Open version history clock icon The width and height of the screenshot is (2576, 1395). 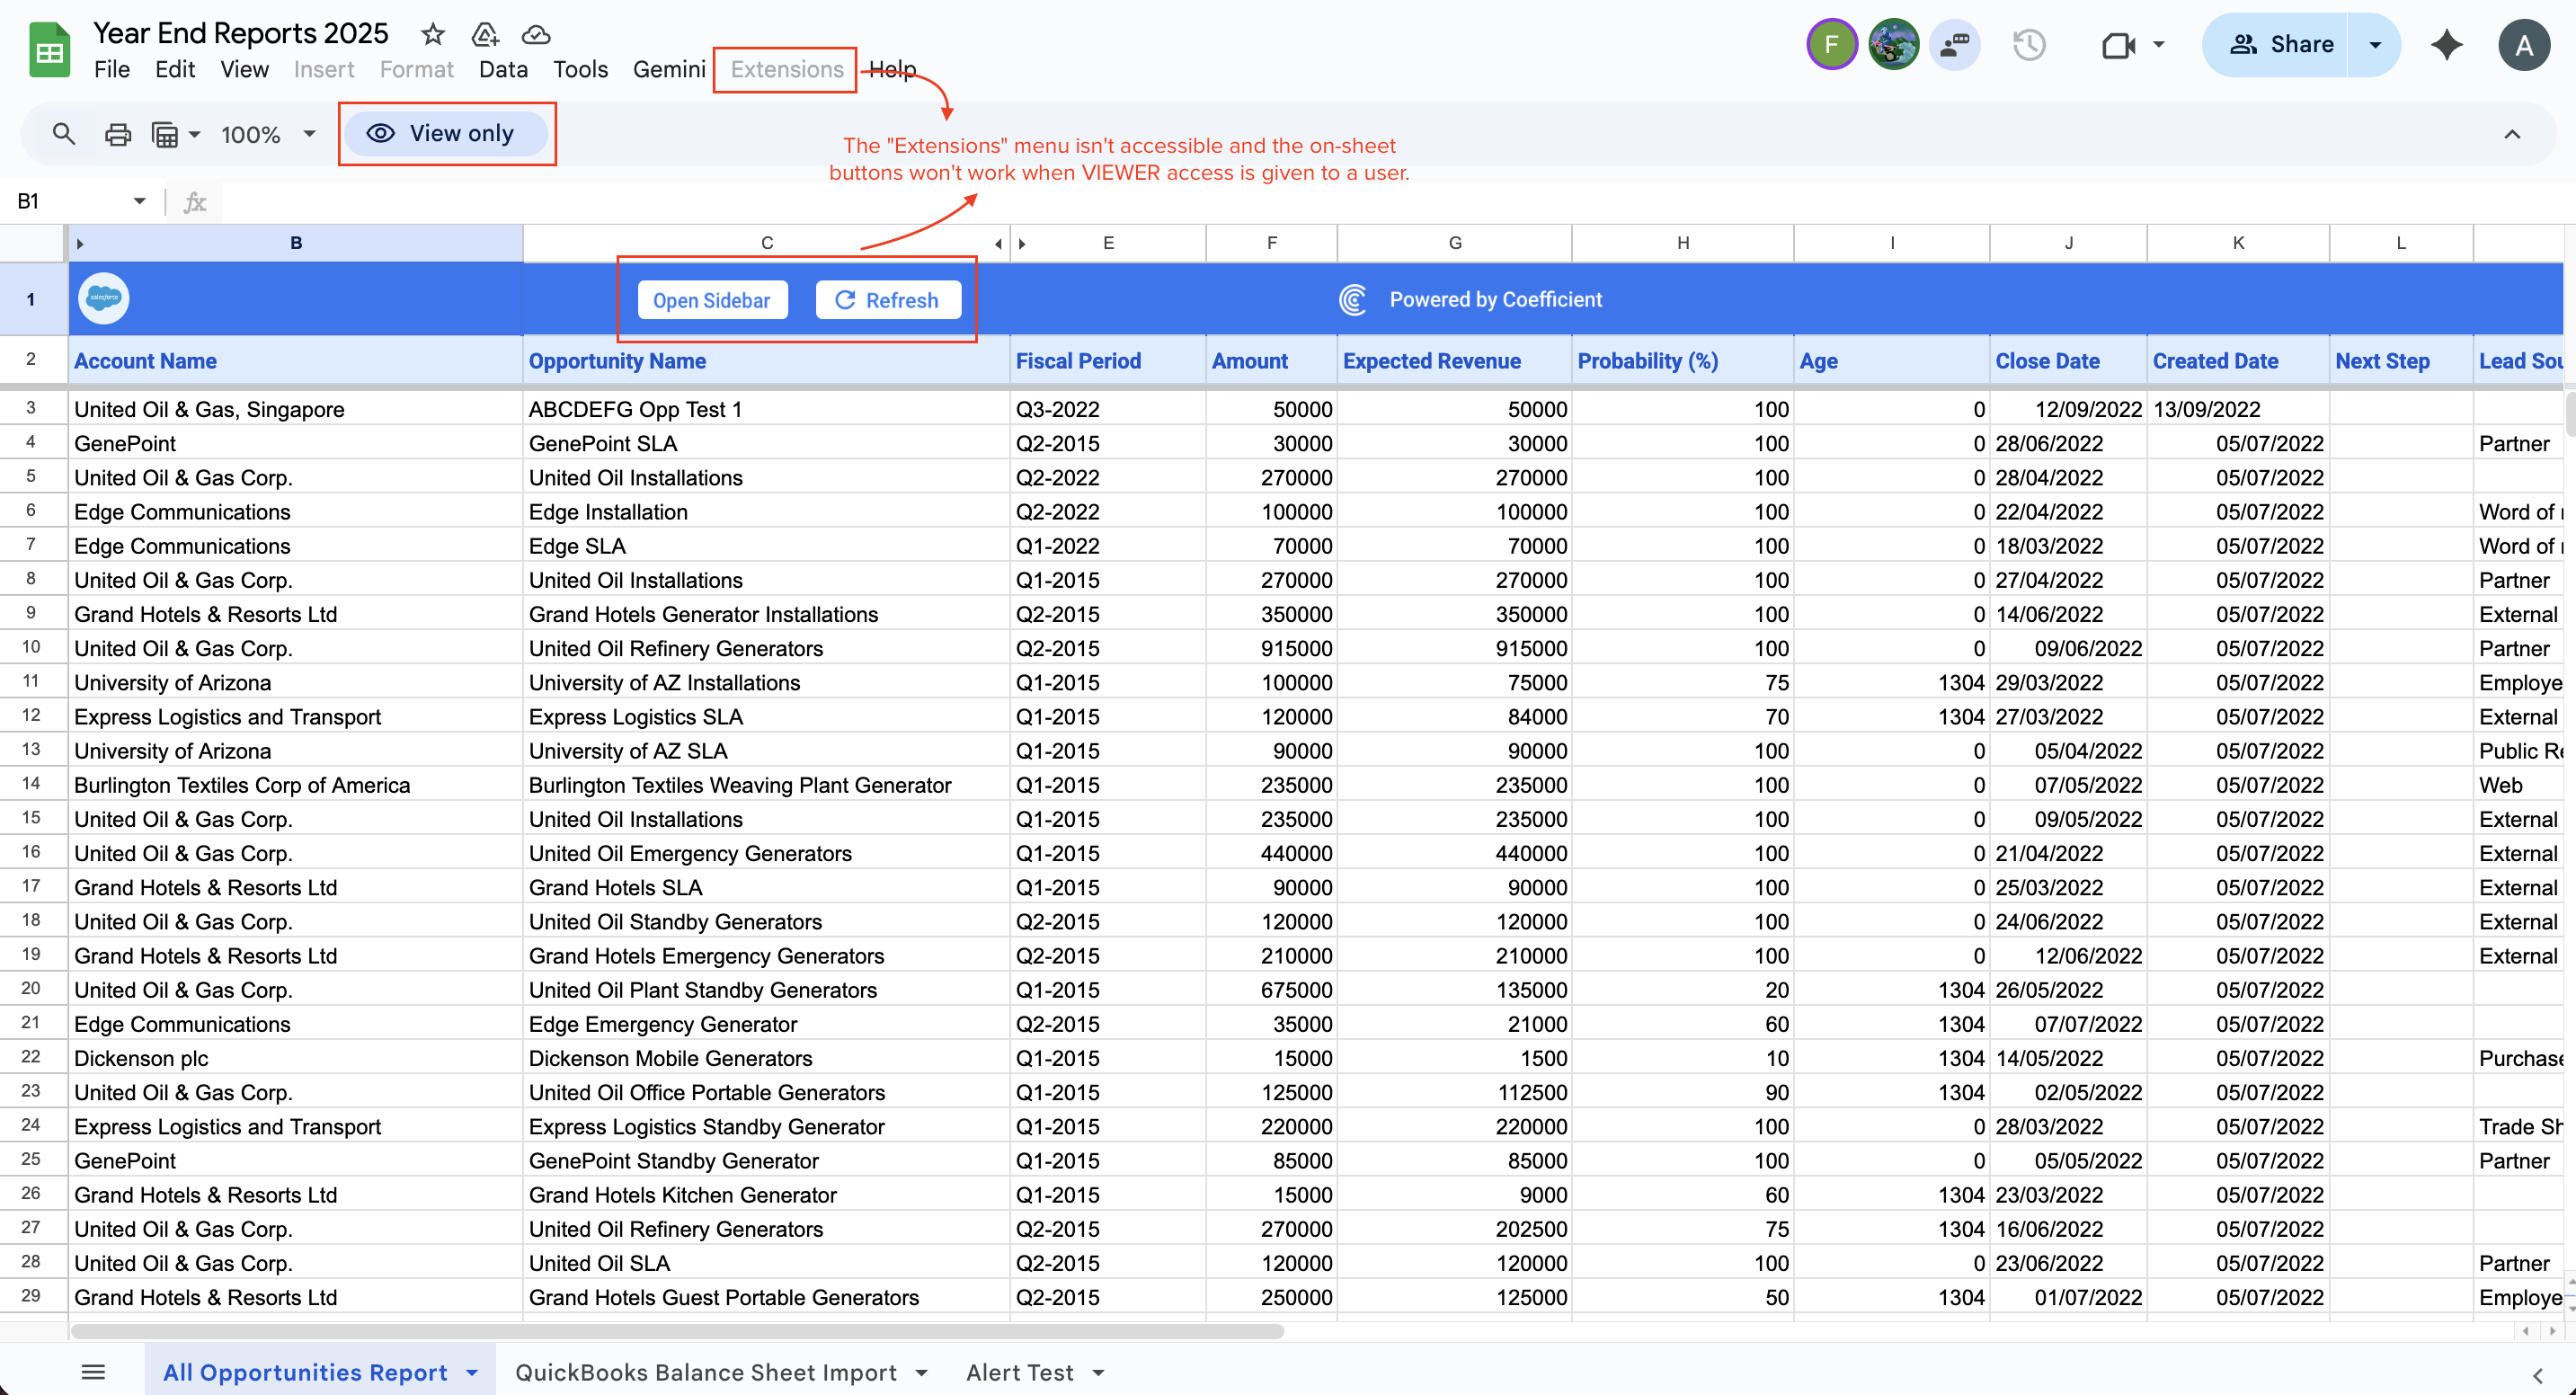click(2028, 45)
